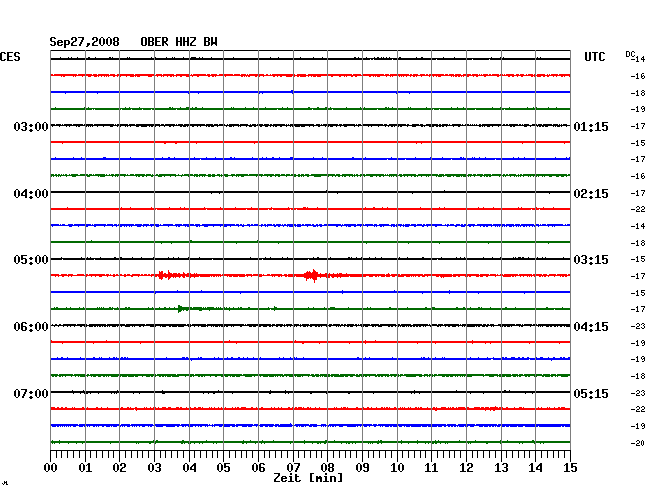
Task: Click the station label OBER HHZ BW
Action: click(x=179, y=42)
